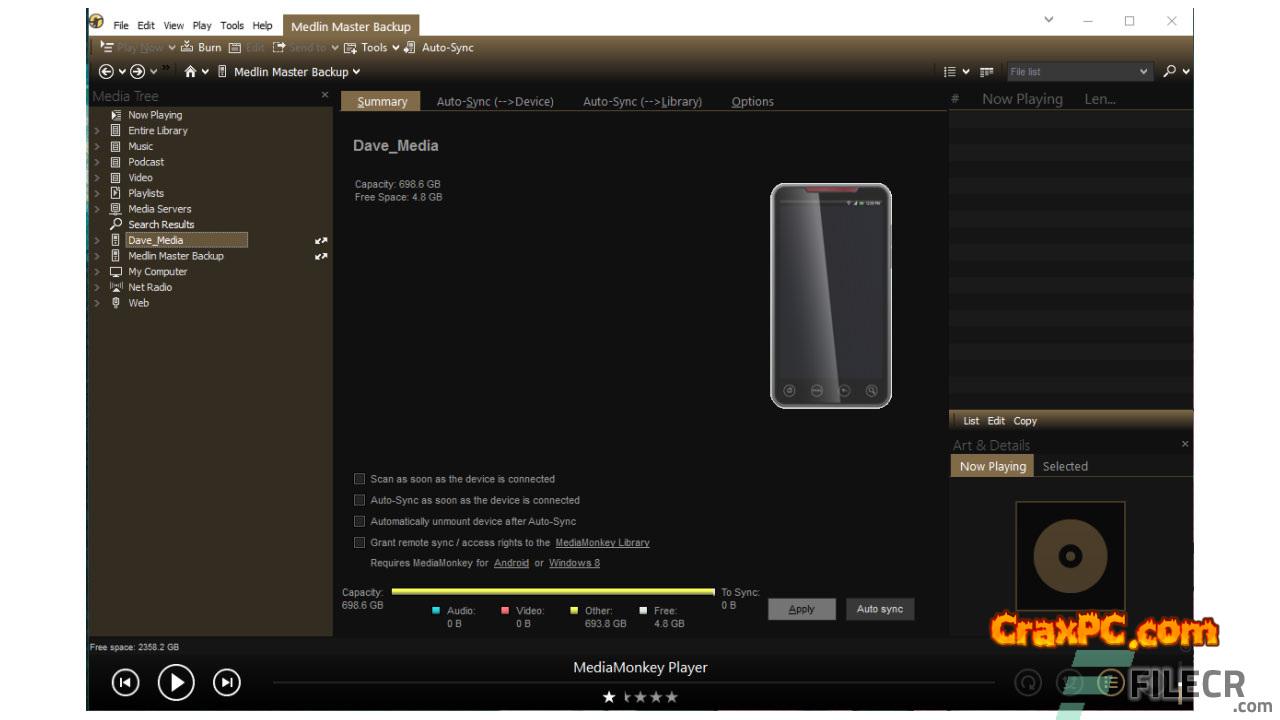
Task: Switch to the Options tab
Action: pos(752,101)
